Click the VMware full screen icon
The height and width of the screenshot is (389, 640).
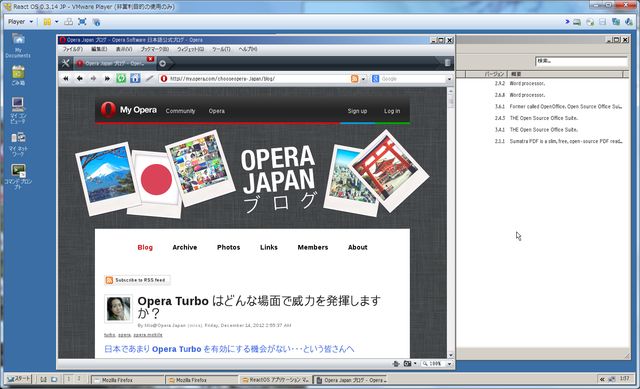coord(82,22)
